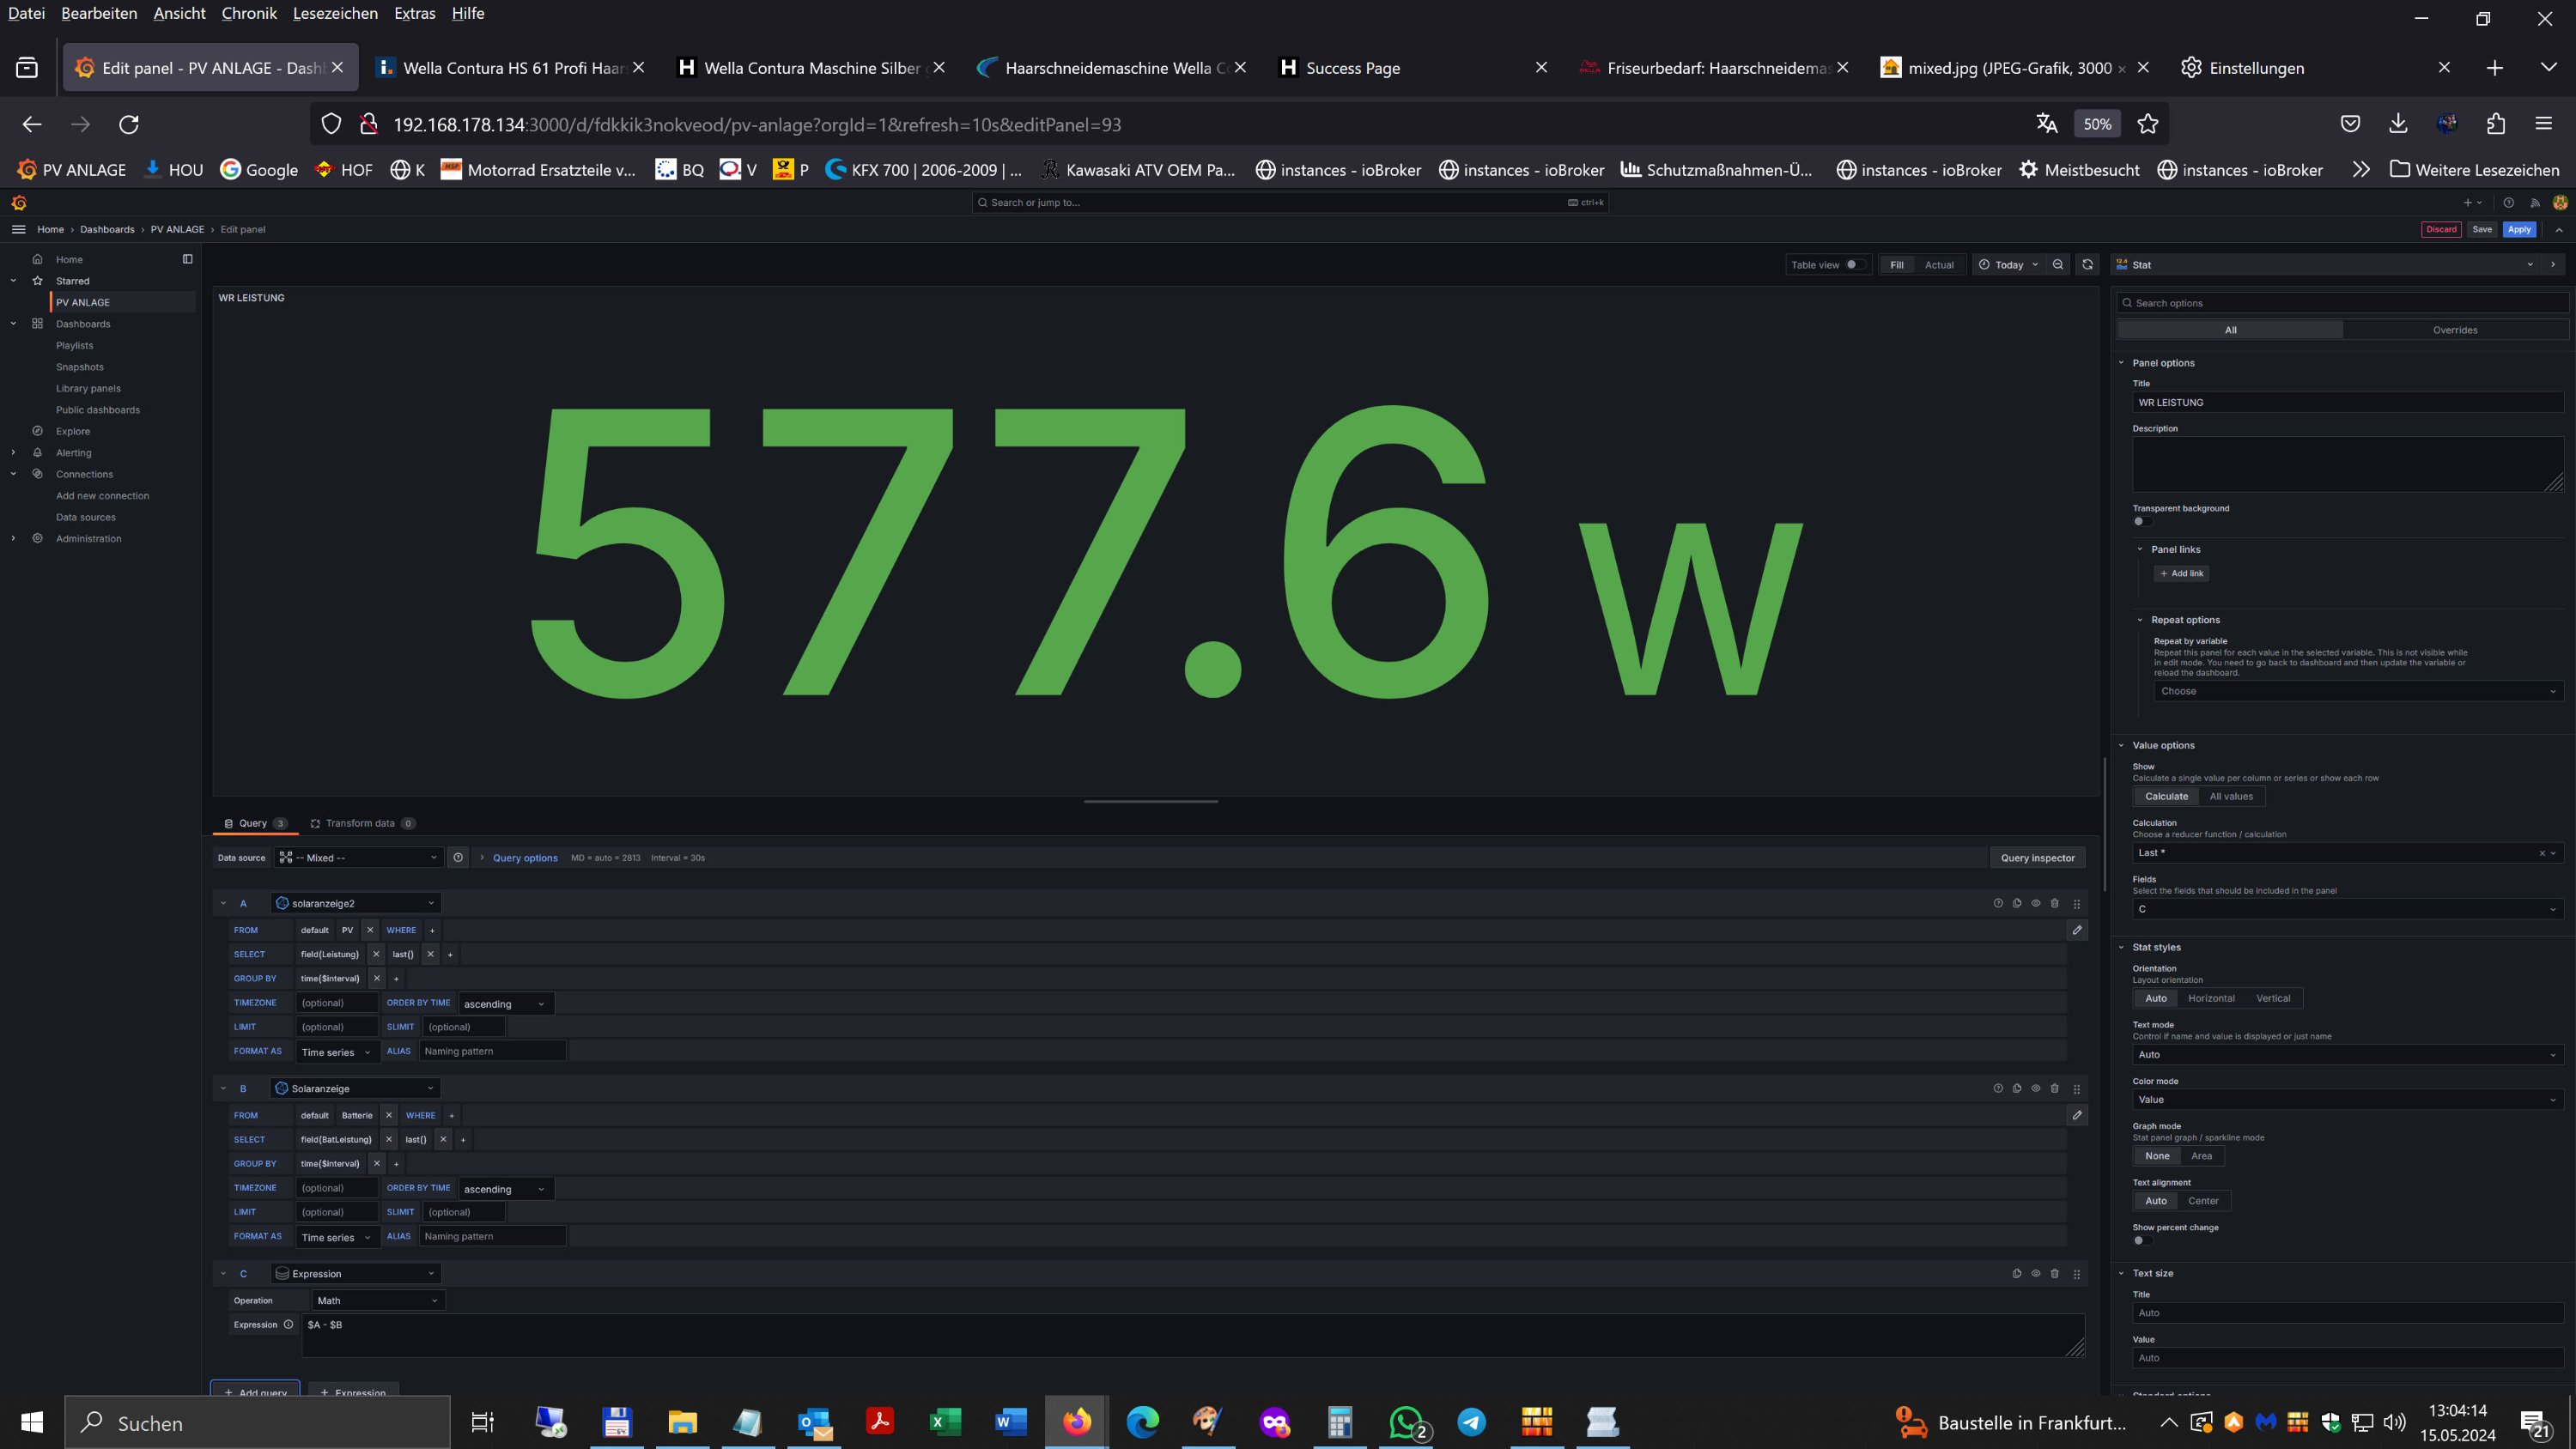Delete query B with trash icon
Image resolution: width=2576 pixels, height=1449 pixels.
pyautogui.click(x=2055, y=1088)
